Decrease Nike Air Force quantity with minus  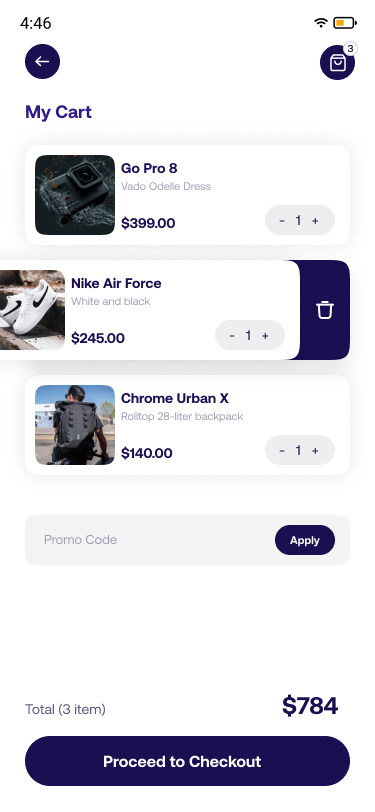[232, 336]
